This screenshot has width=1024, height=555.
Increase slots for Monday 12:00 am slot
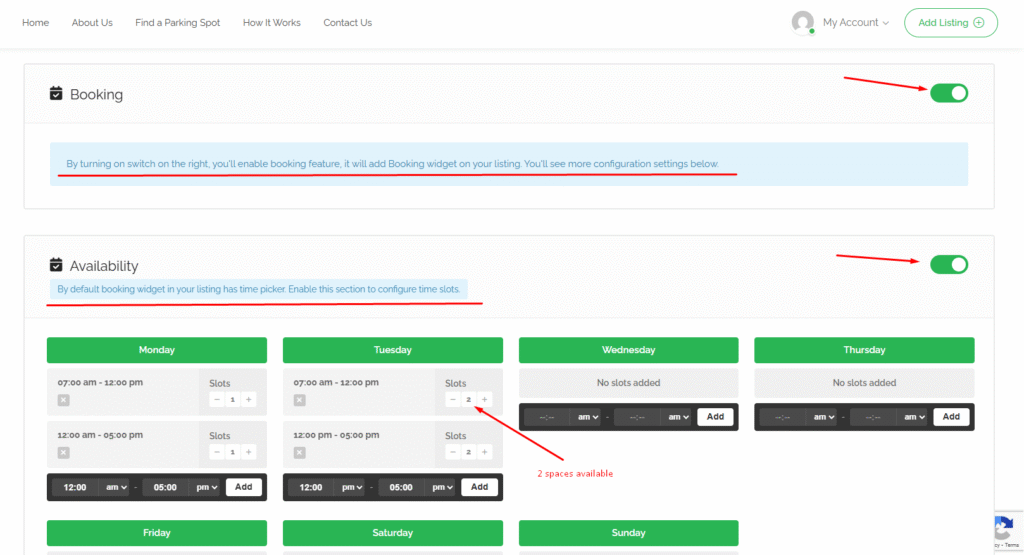[x=249, y=452]
